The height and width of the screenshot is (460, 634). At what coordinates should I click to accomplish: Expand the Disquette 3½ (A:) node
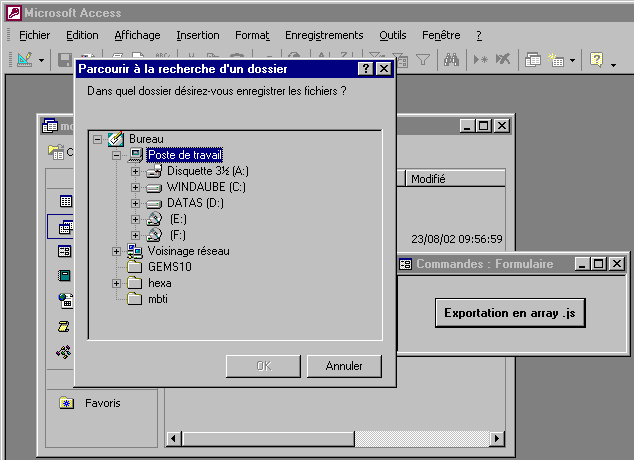tap(135, 171)
